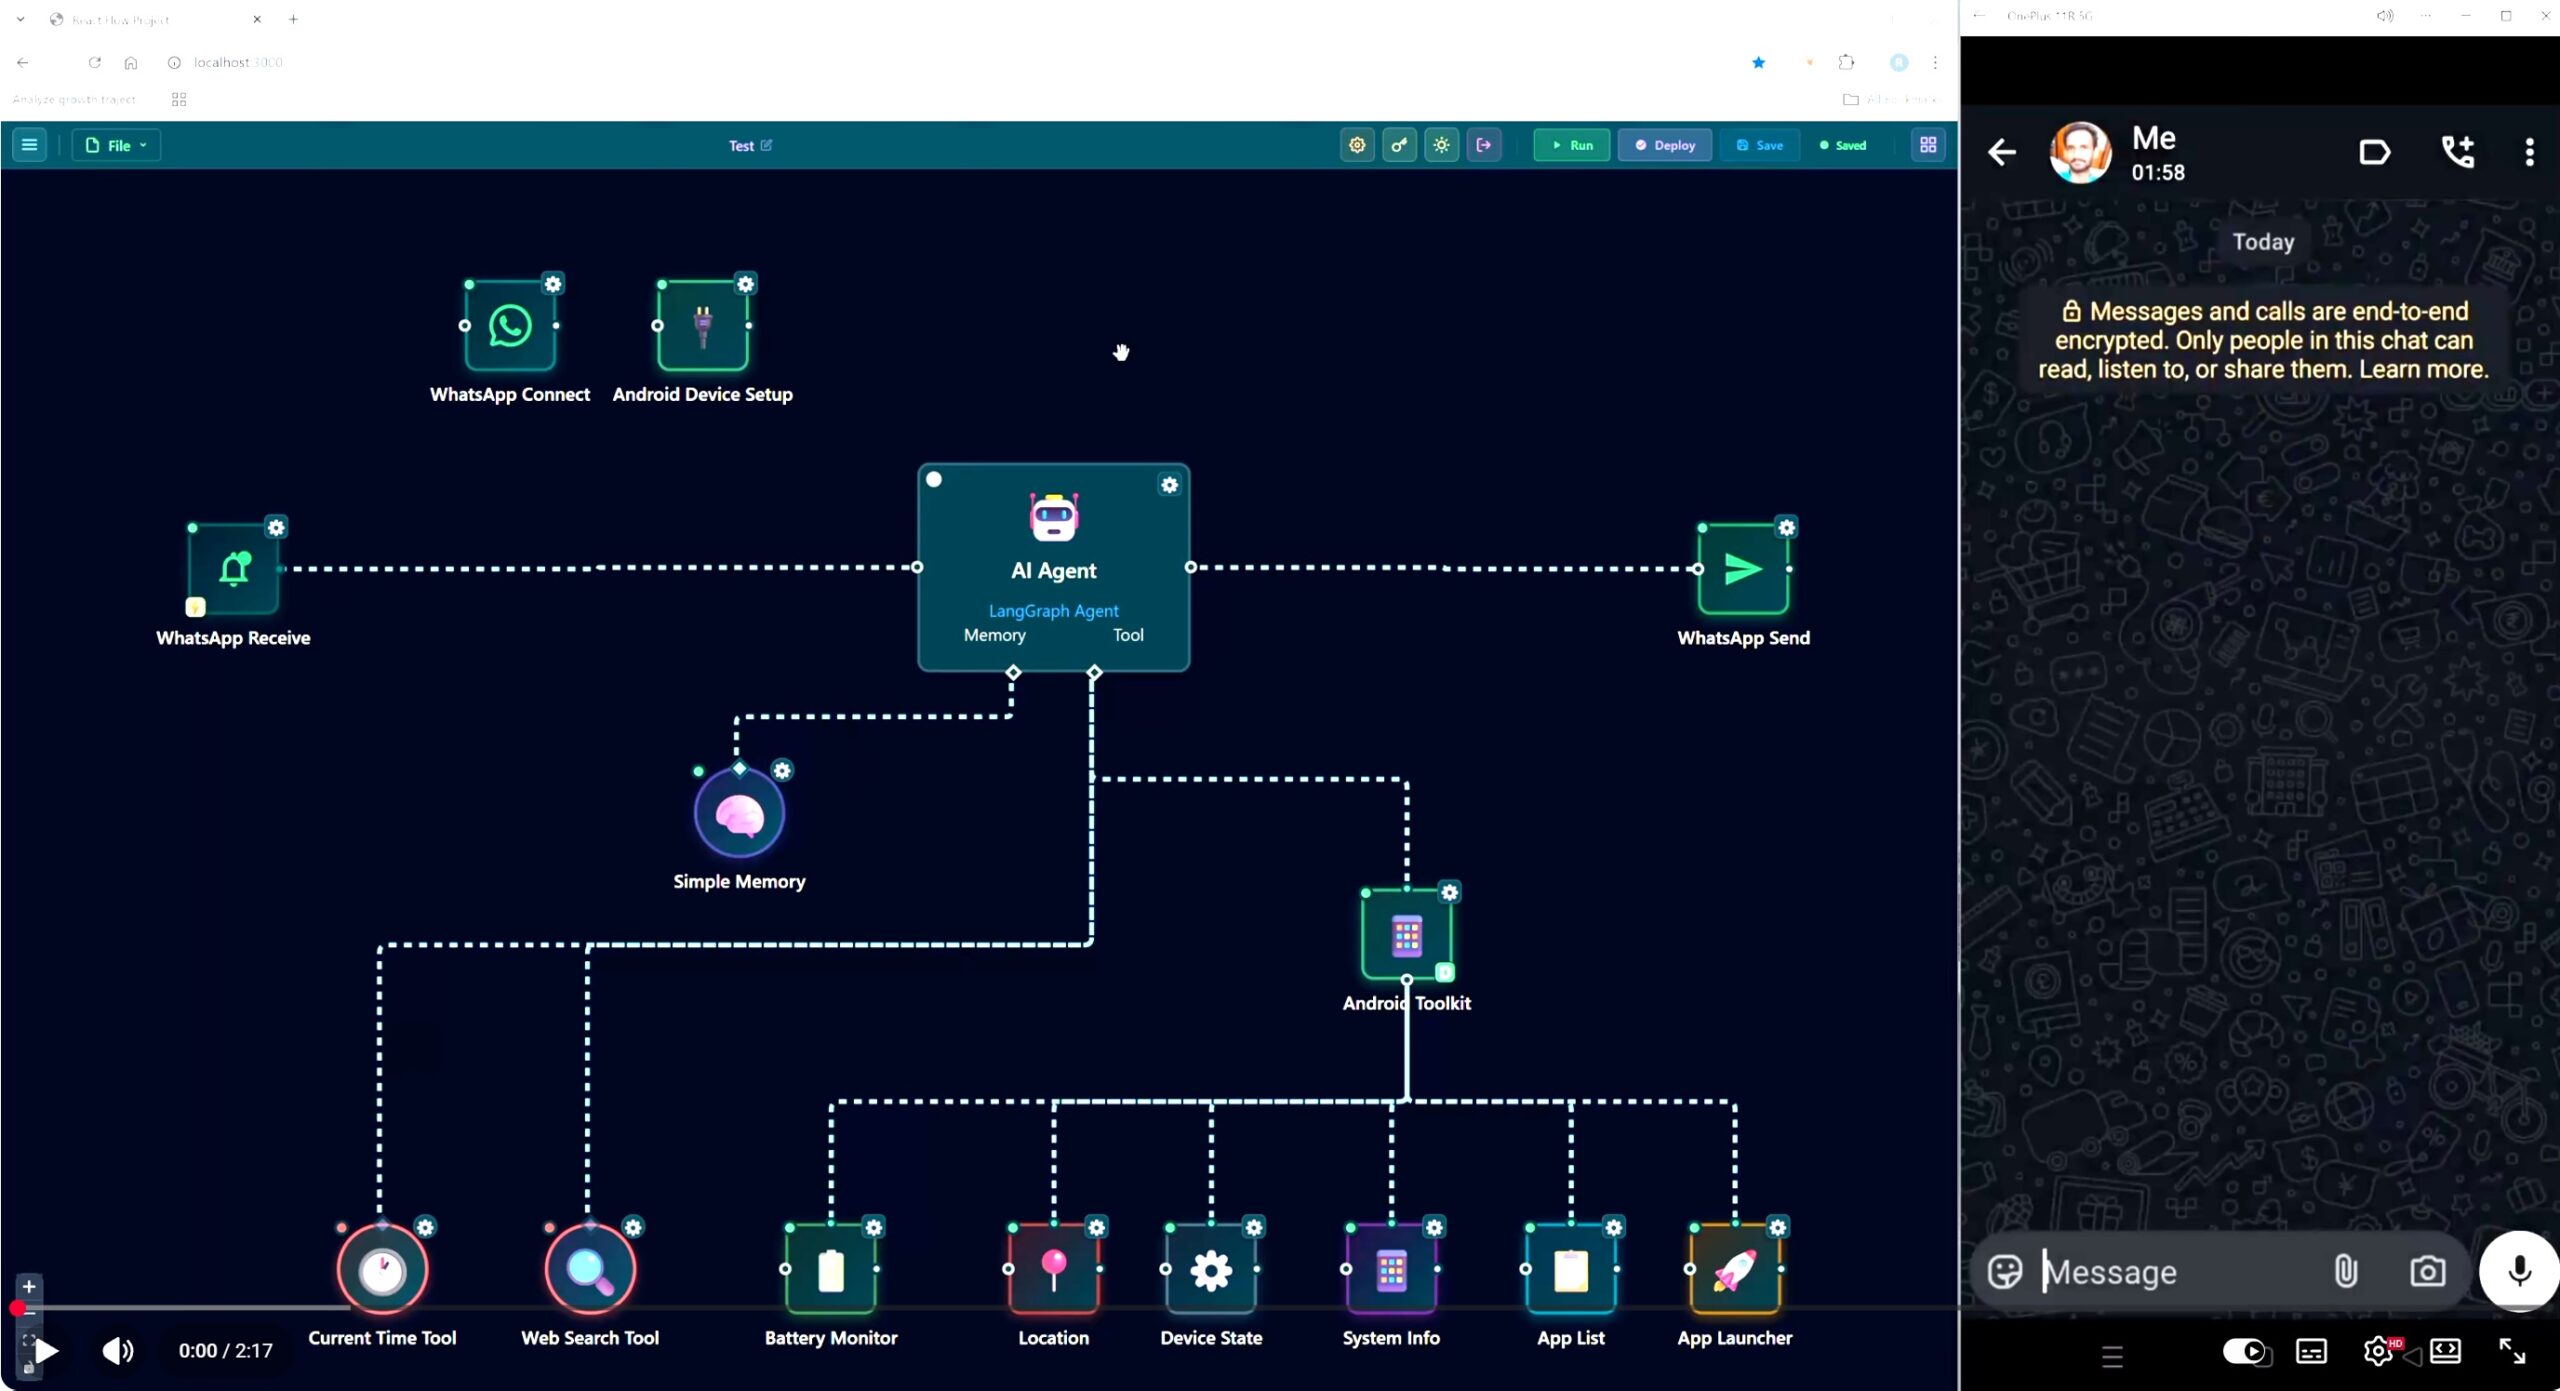
Task: Select the Simple Memory brain node
Action: (739, 815)
